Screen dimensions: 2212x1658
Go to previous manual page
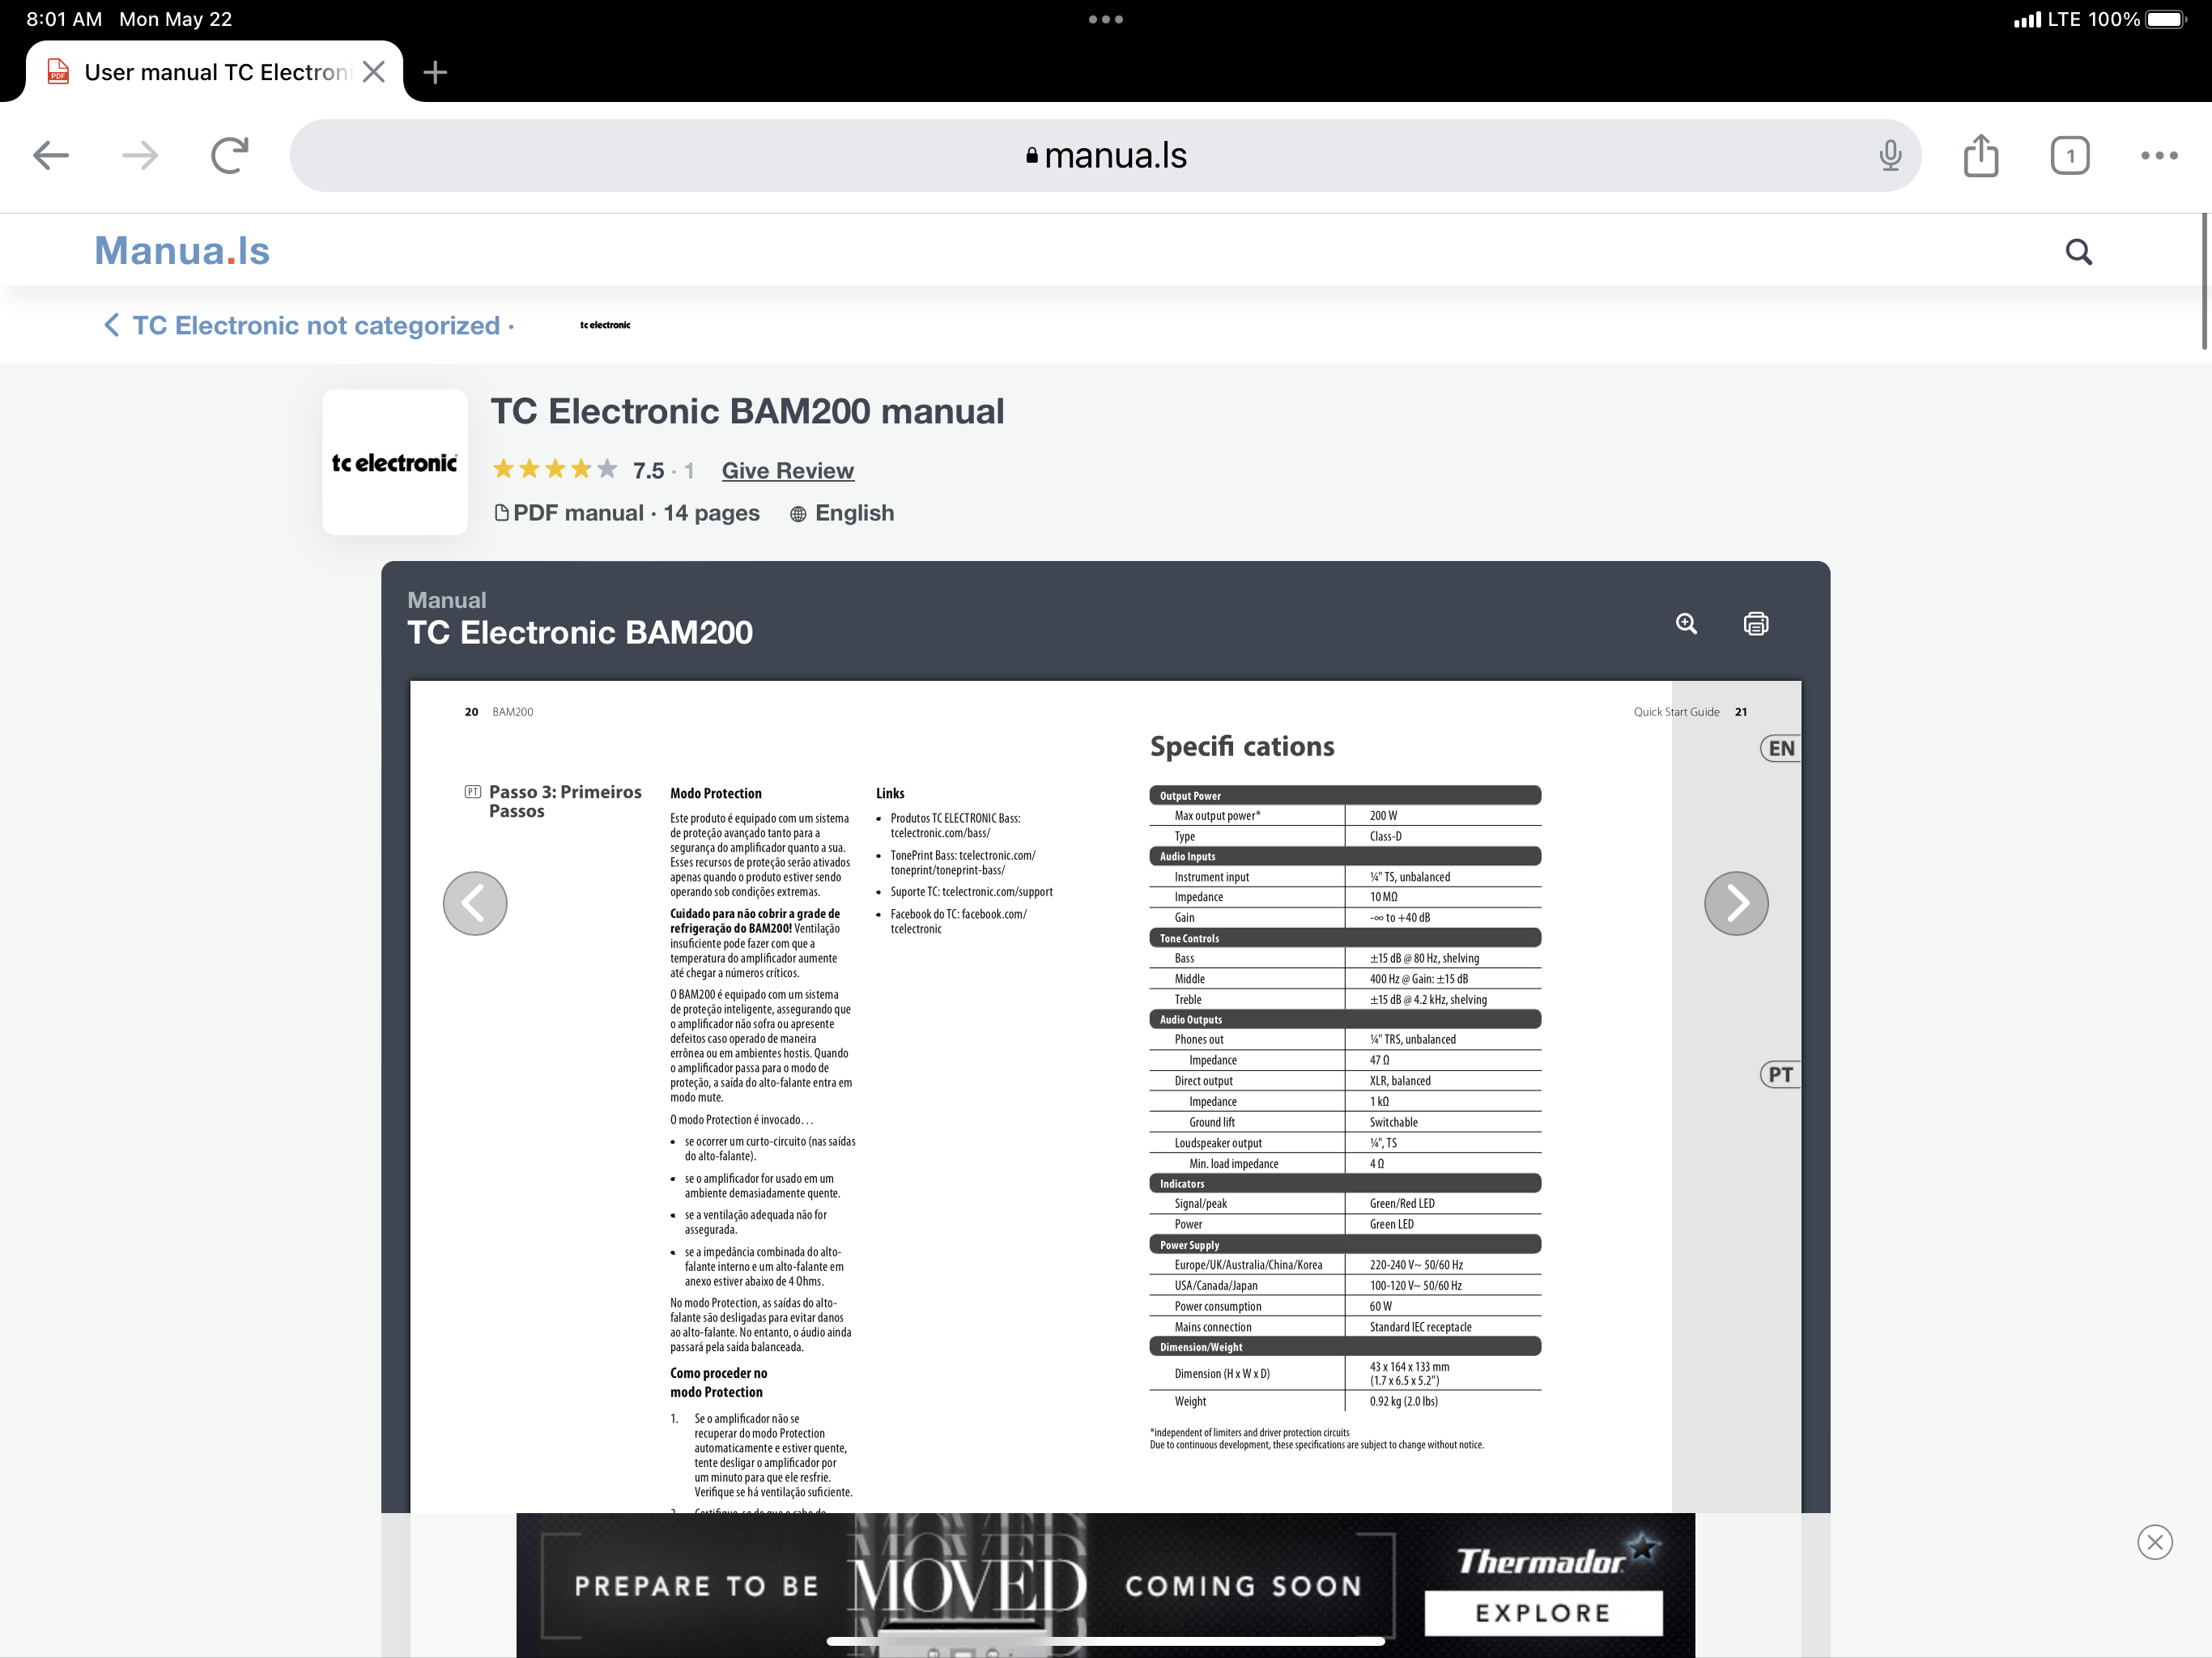click(475, 903)
